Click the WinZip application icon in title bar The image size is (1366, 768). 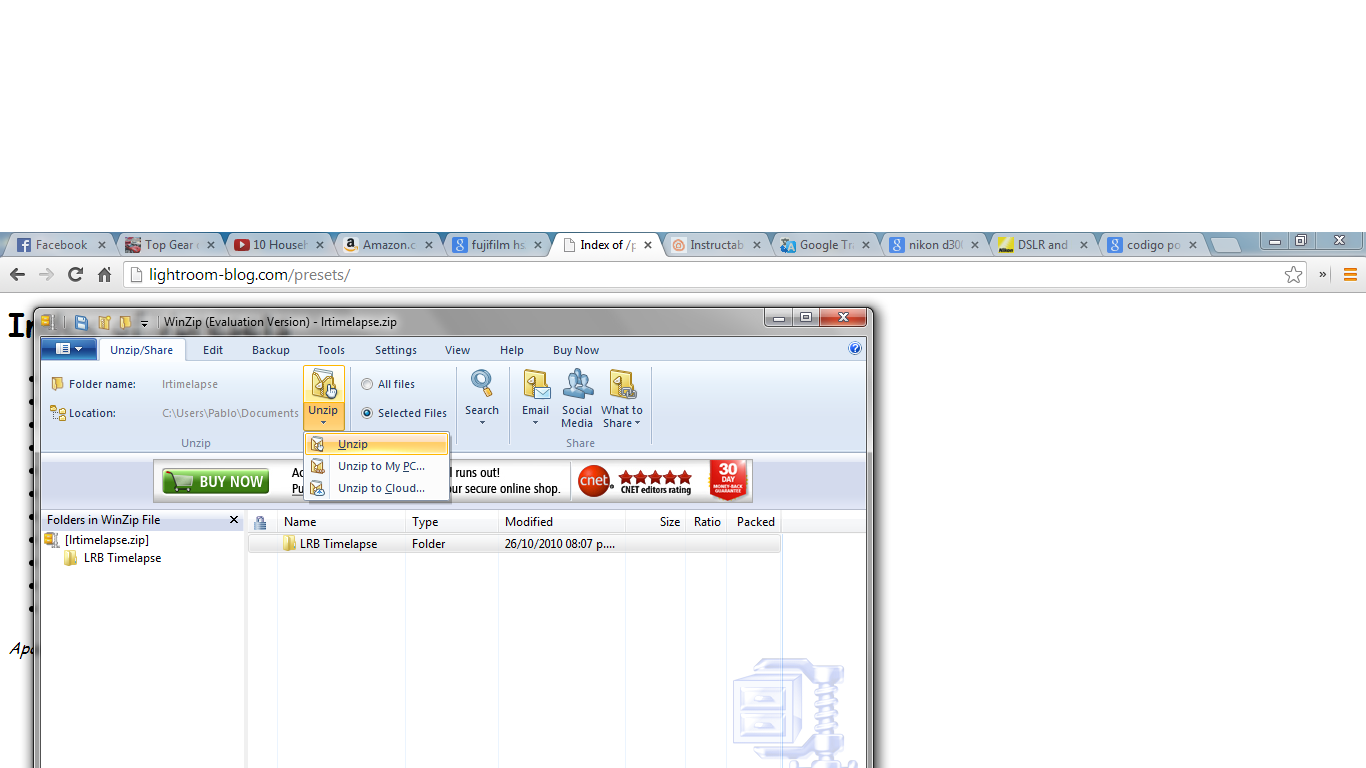click(x=47, y=322)
